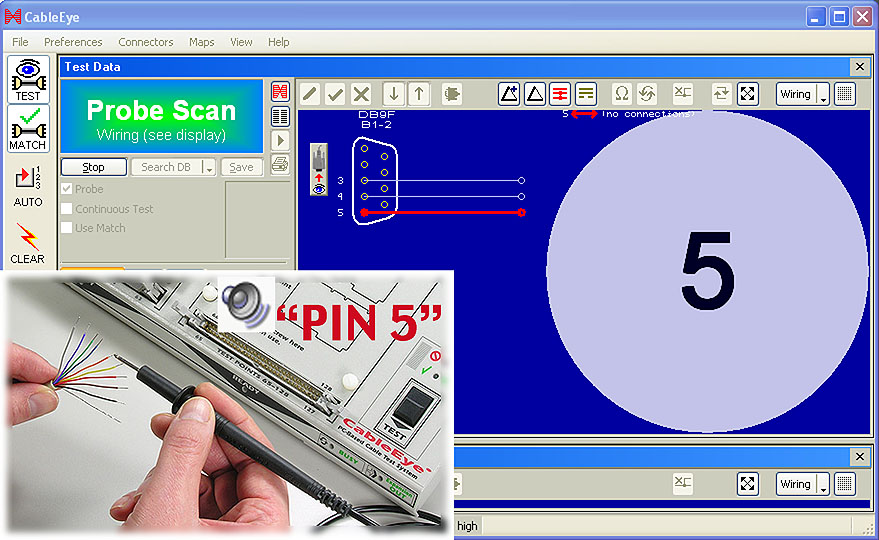This screenshot has width=879, height=540.
Task: Click the TEST cable icon button
Action: click(28, 80)
